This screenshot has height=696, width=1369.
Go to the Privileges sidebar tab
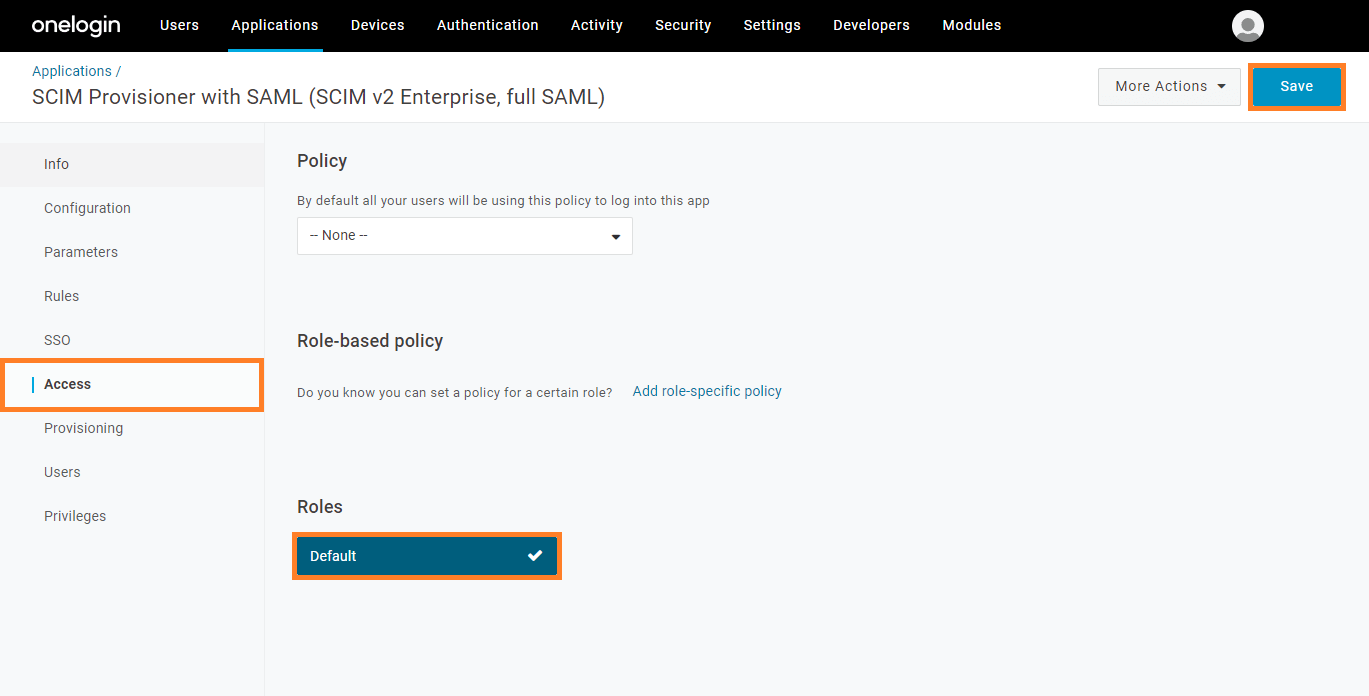(132, 516)
